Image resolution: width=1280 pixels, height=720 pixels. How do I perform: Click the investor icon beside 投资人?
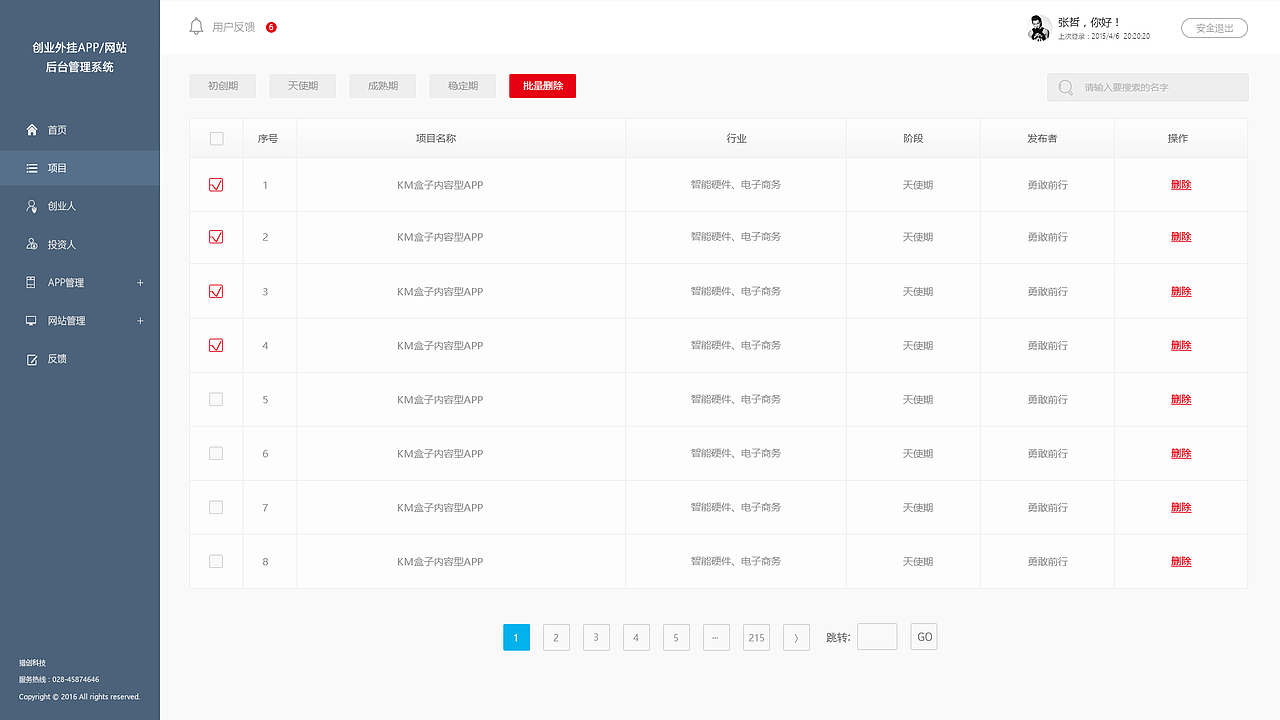tap(32, 244)
